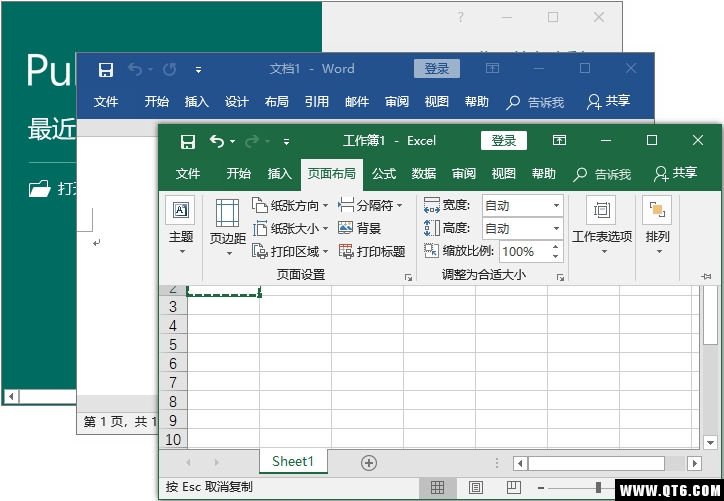The height and width of the screenshot is (501, 724).
Task: Select row 7 header in Excel
Action: pos(173,382)
